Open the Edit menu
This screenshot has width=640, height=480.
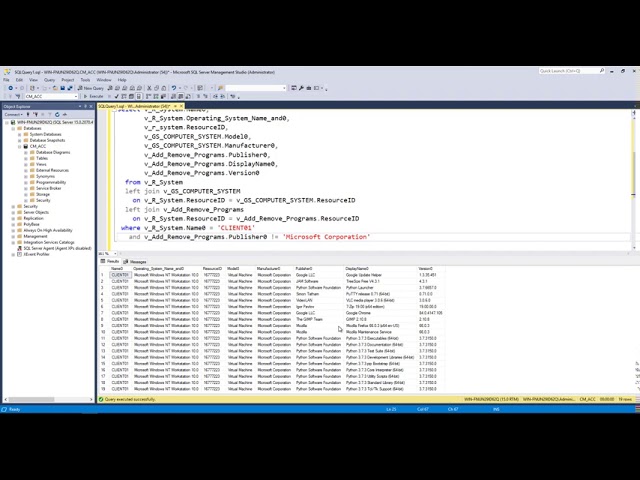tap(19, 80)
